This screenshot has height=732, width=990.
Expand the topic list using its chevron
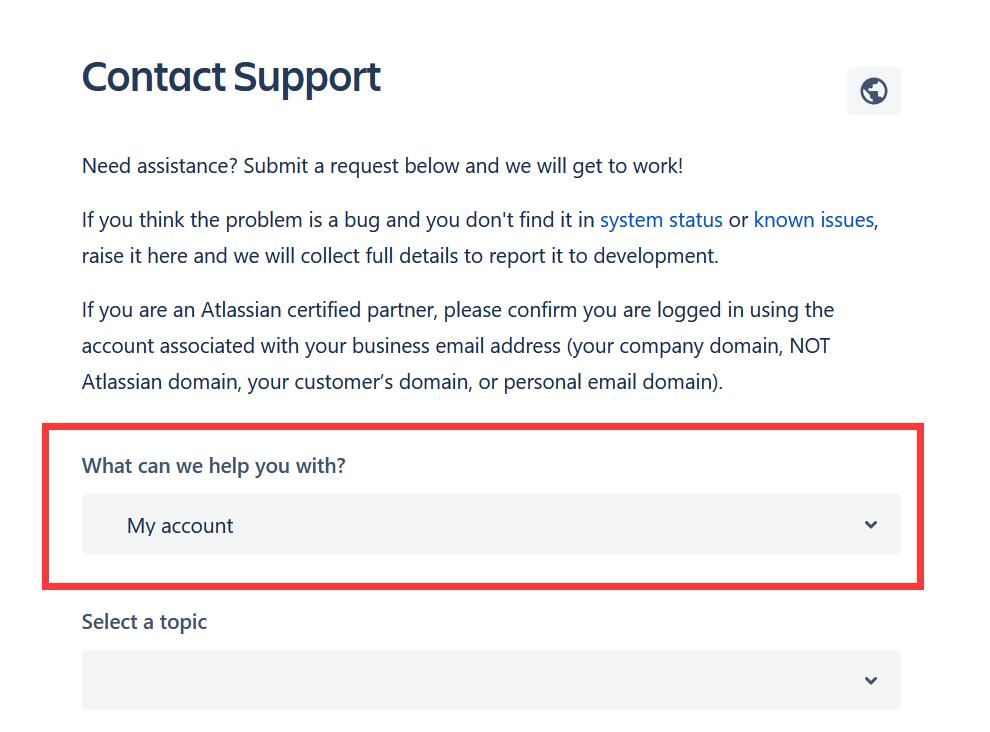[x=871, y=680]
